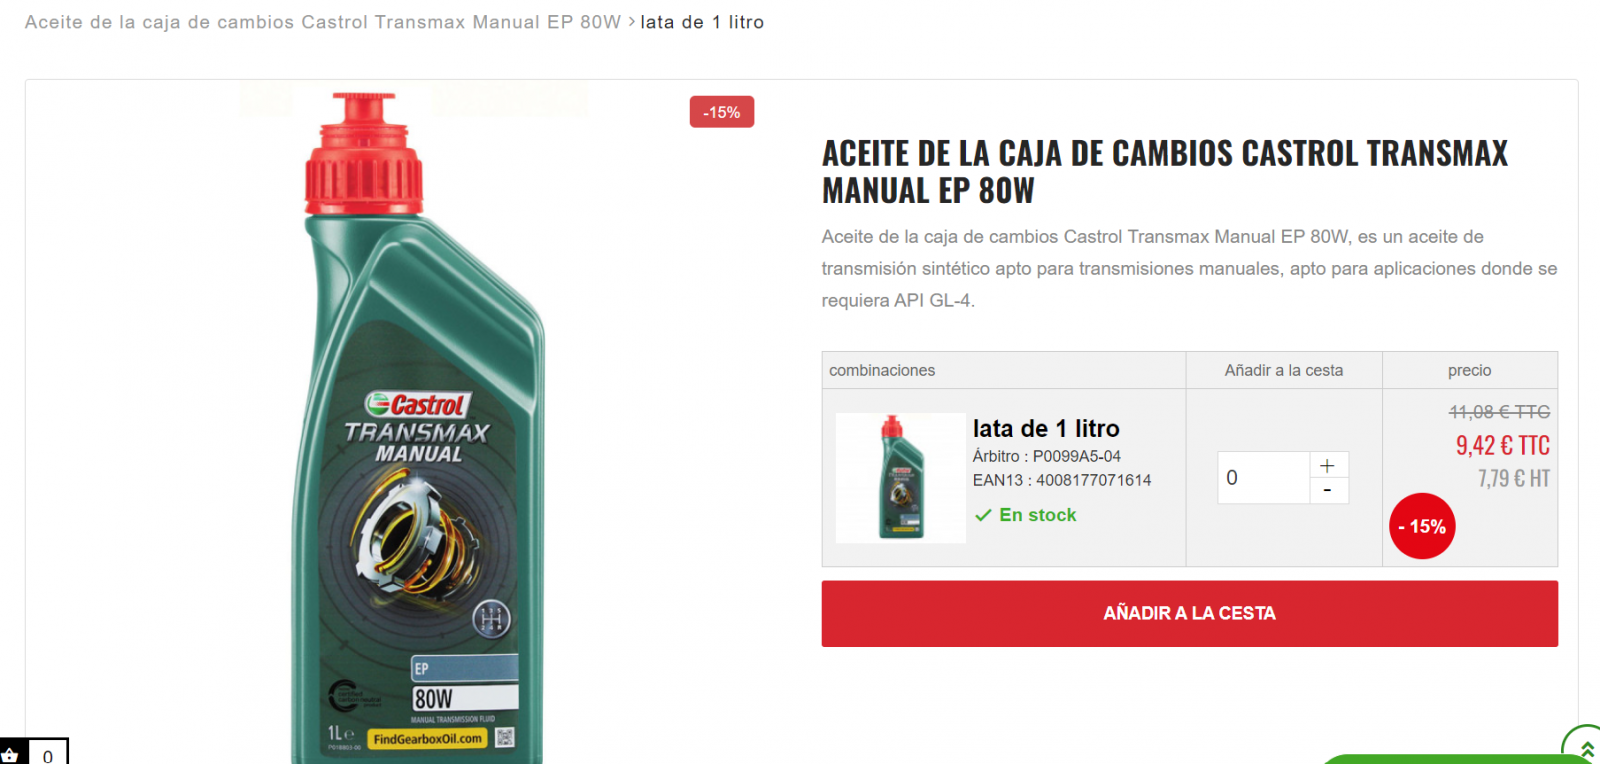This screenshot has height=764, width=1600.
Task: Click the breadcrumb arrow separator
Action: (631, 22)
